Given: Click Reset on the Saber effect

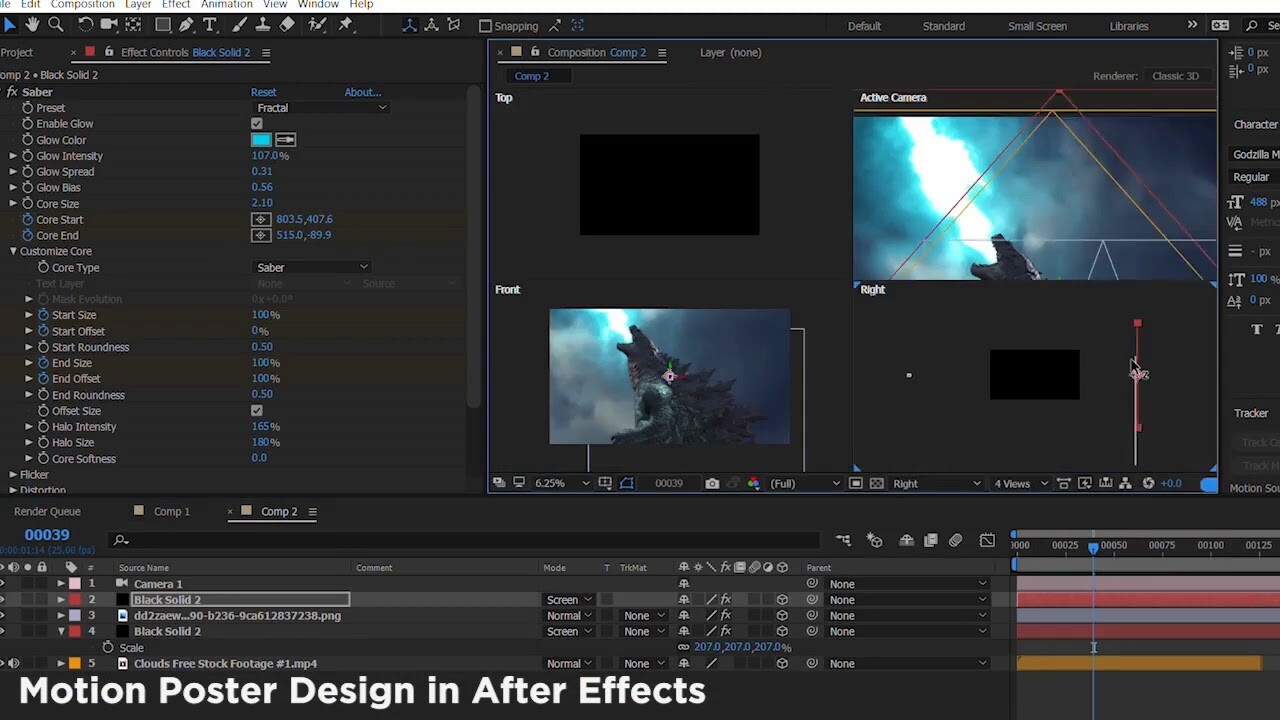Looking at the screenshot, I should 263,91.
